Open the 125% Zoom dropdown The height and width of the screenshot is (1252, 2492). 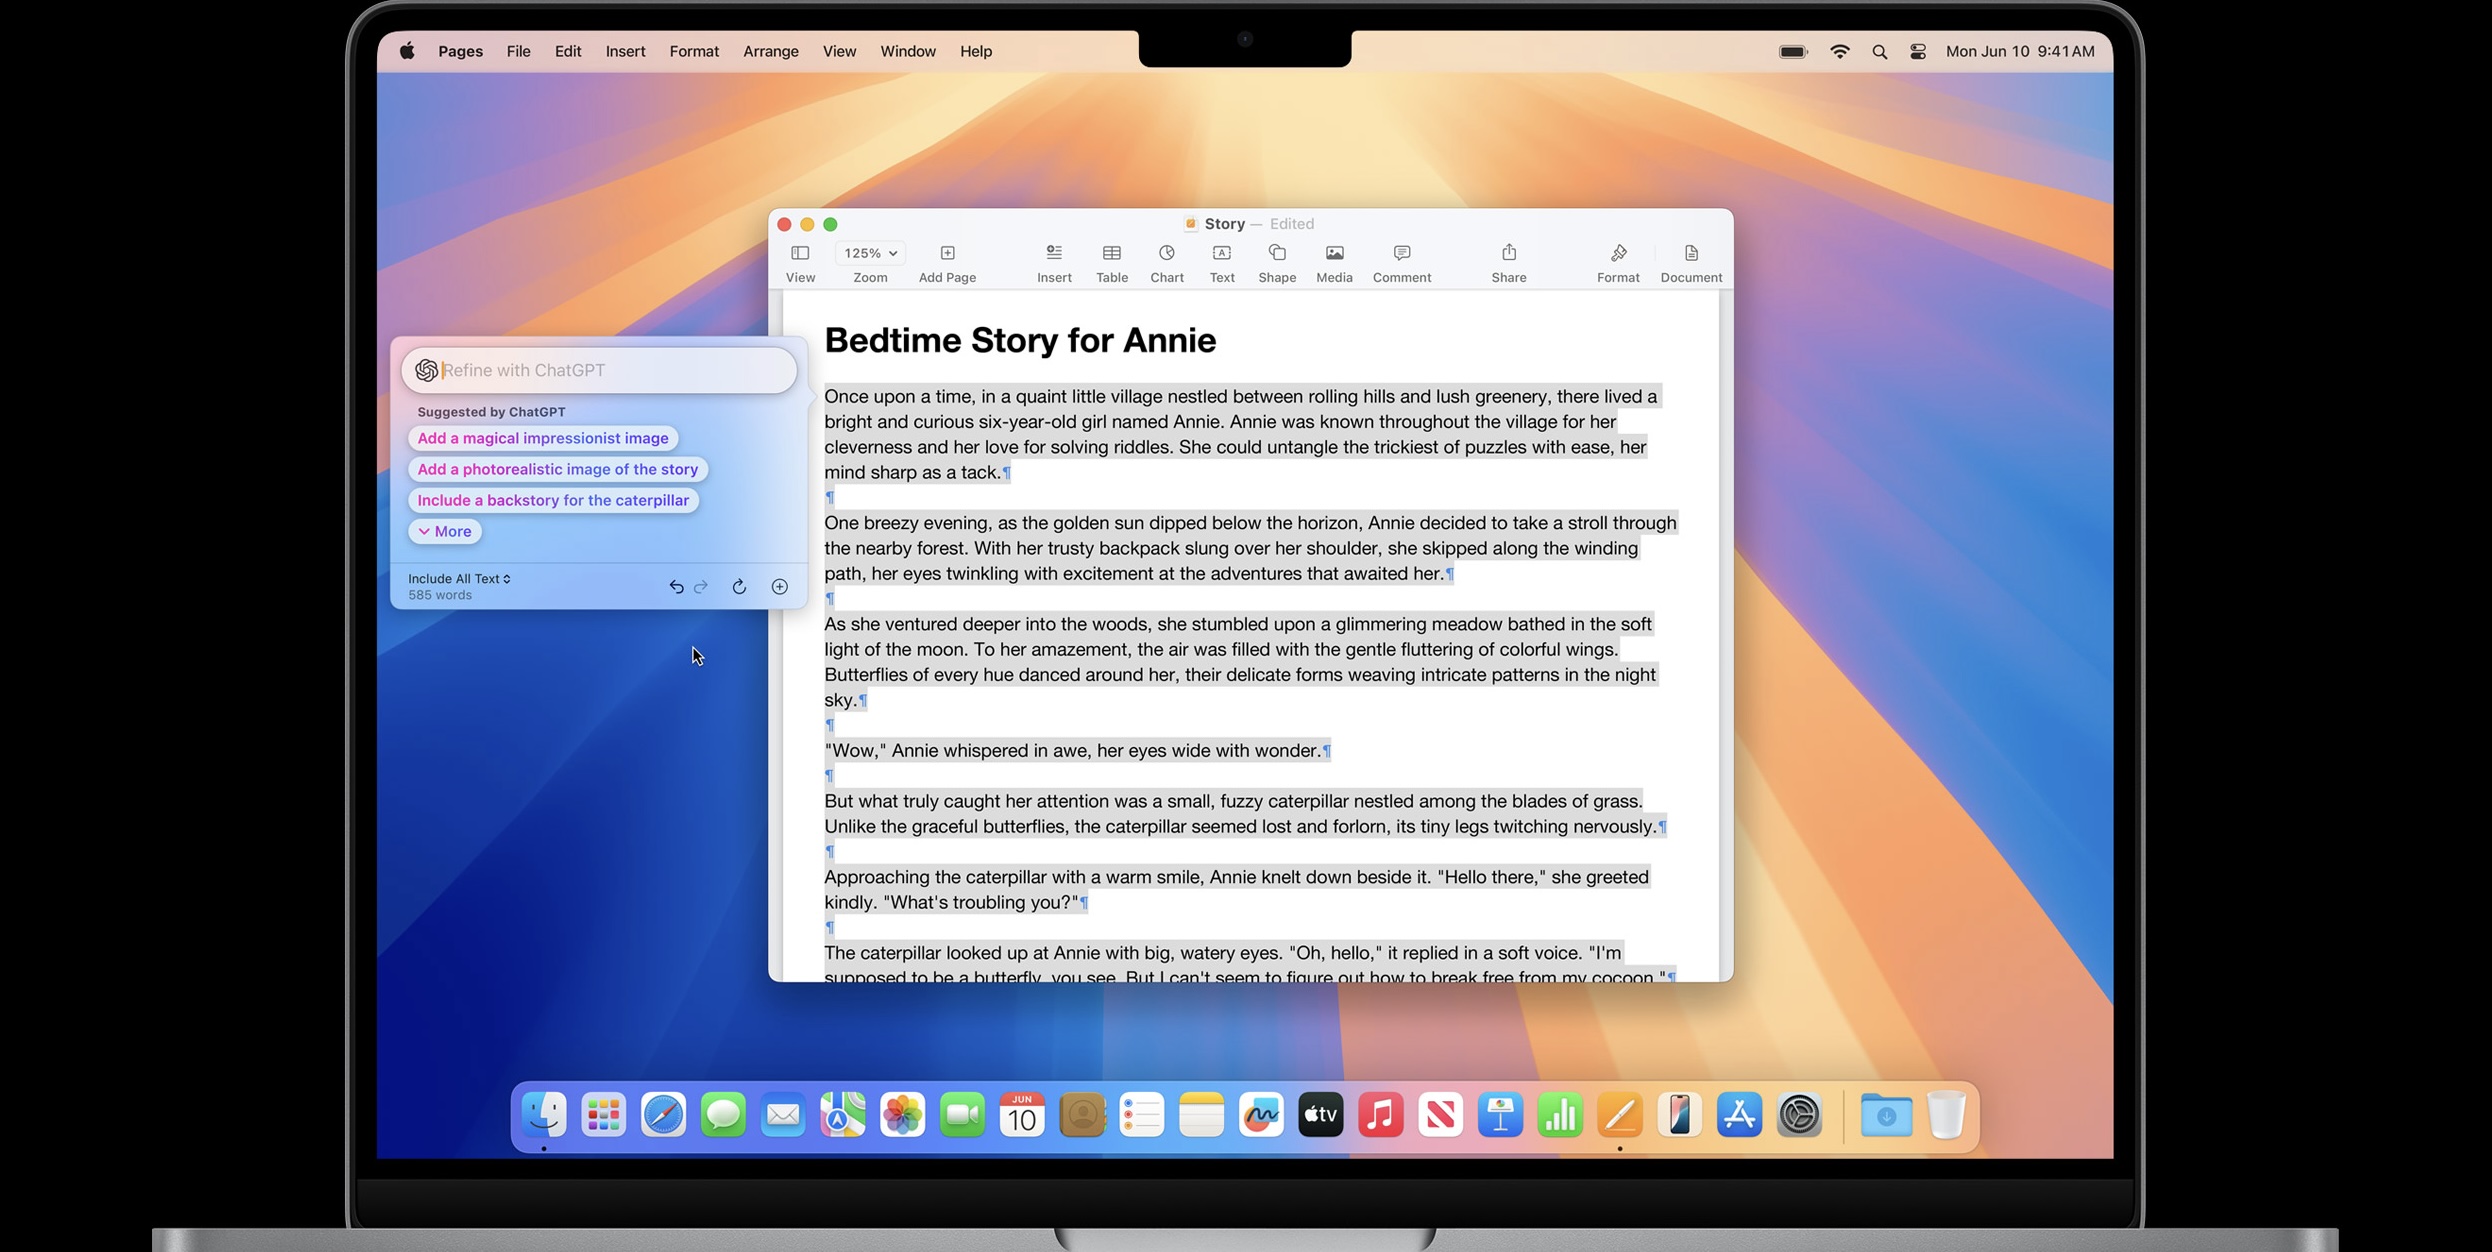[870, 254]
